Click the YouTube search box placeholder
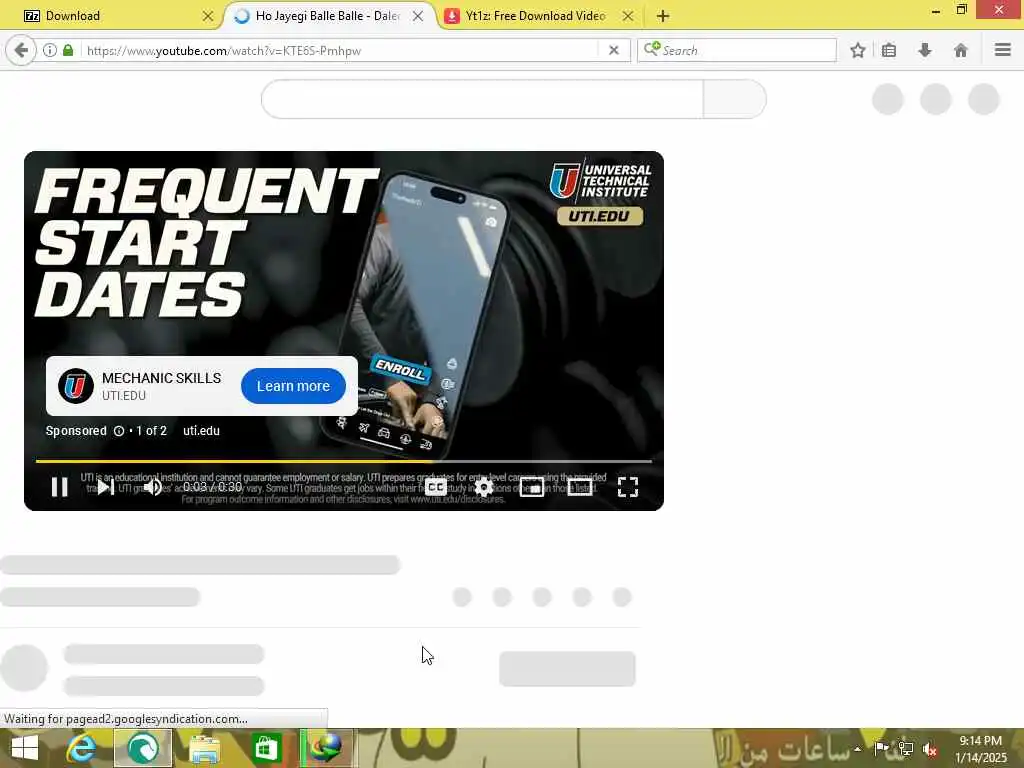 click(482, 99)
